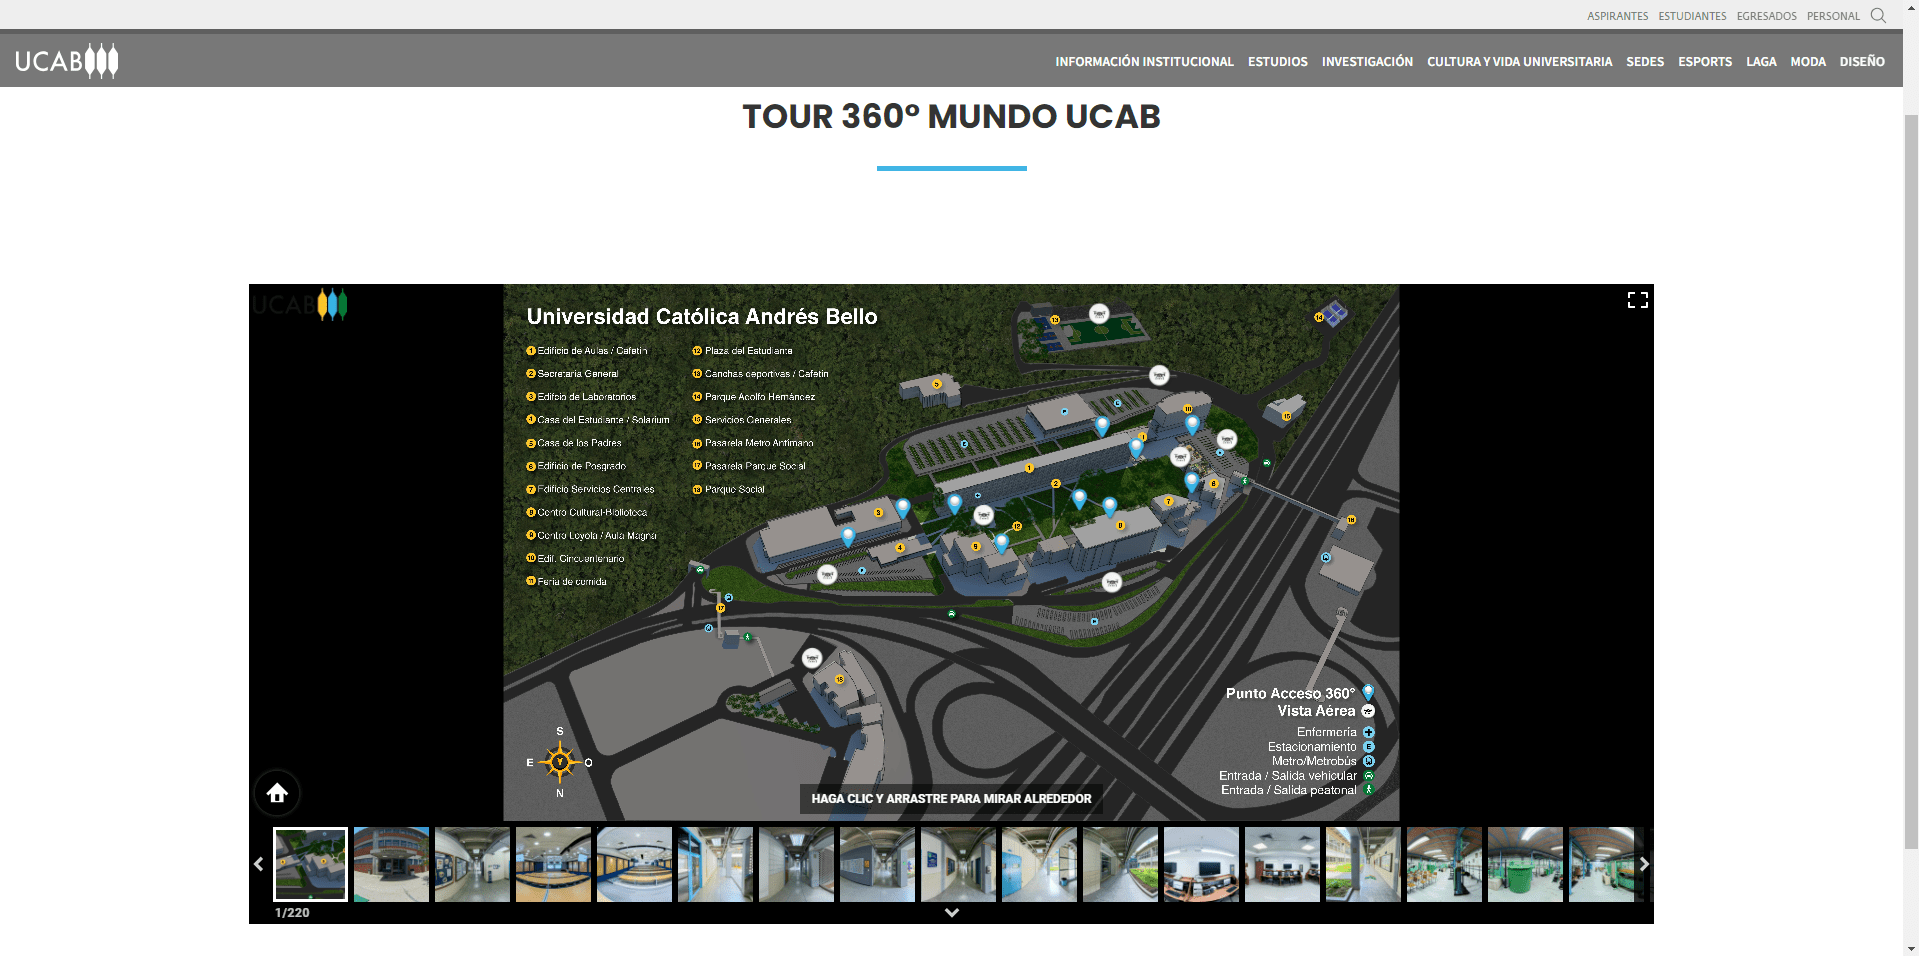Screen dimensions: 1919x956
Task: Expand the CULTURA Y VIDA UNIVERSITARIA menu
Action: click(1518, 62)
